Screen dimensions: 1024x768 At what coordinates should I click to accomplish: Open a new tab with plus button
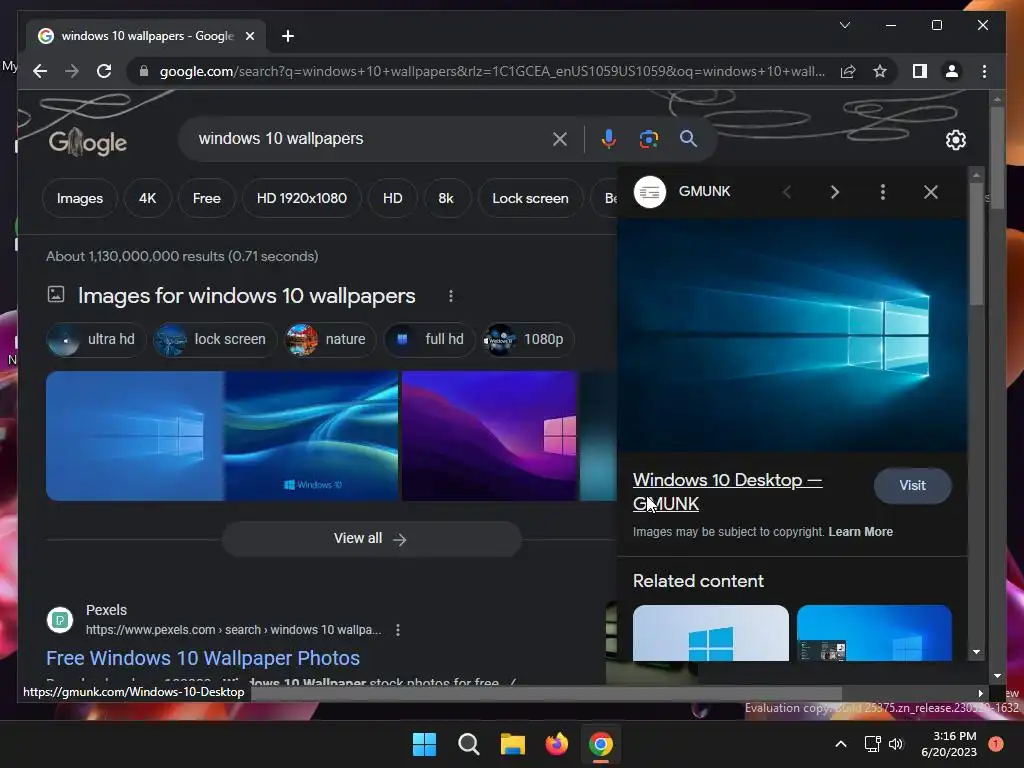pyautogui.click(x=287, y=36)
